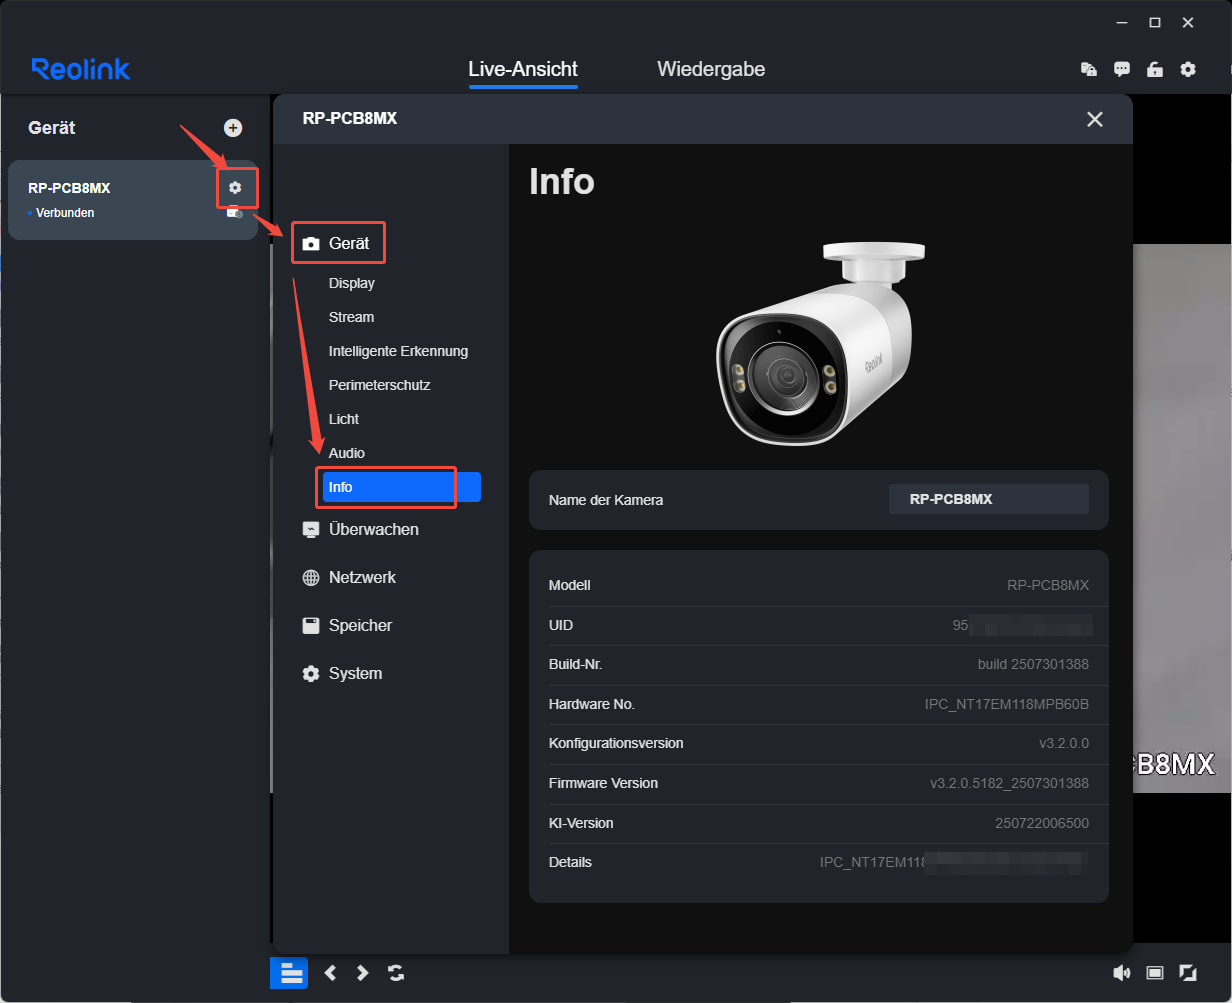Enter fullscreen with bottom-right icon
Viewport: 1232px width, 1003px height.
[1188, 972]
